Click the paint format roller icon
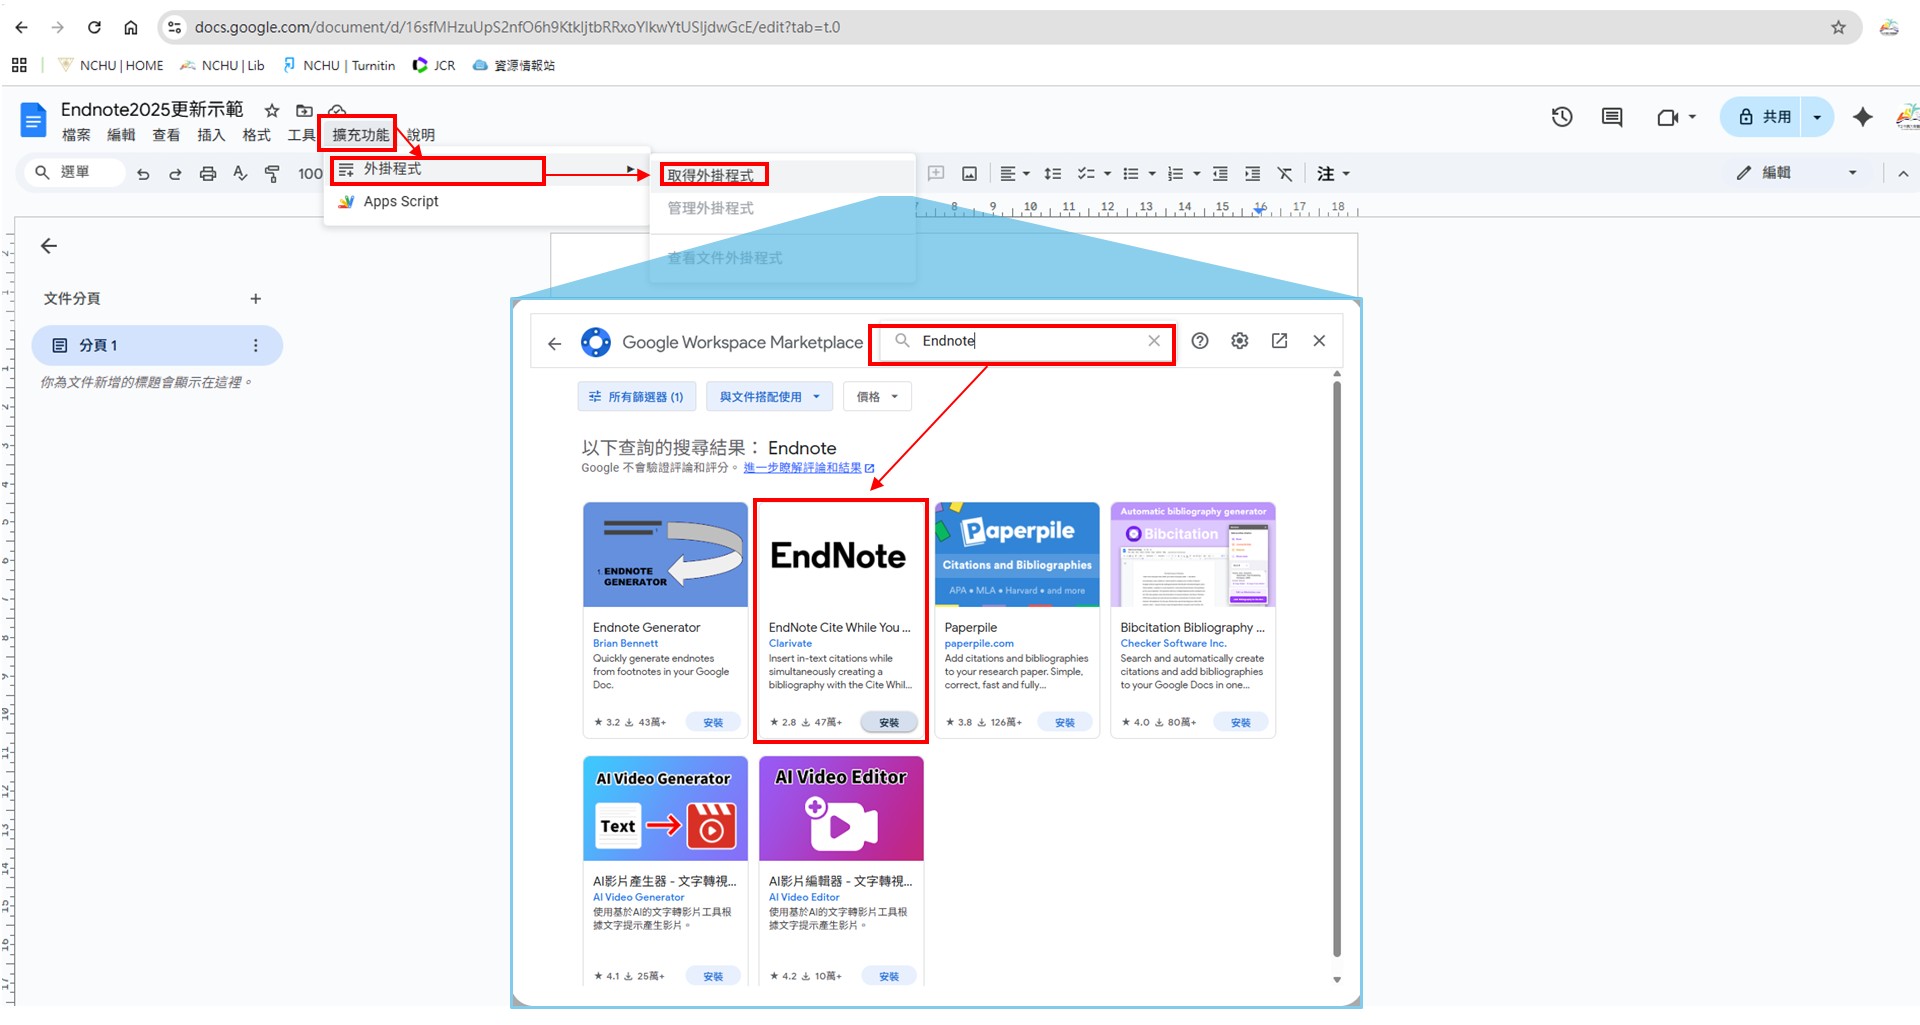 coord(272,174)
